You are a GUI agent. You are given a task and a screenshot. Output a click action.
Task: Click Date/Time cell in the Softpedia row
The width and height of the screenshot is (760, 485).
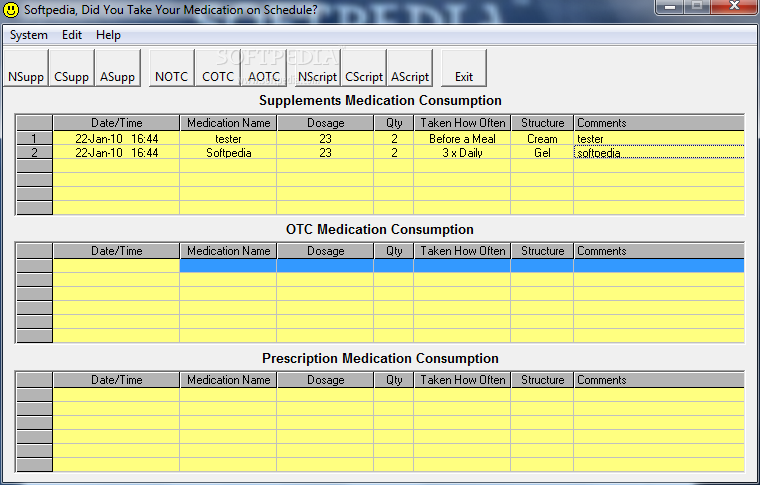click(x=116, y=153)
